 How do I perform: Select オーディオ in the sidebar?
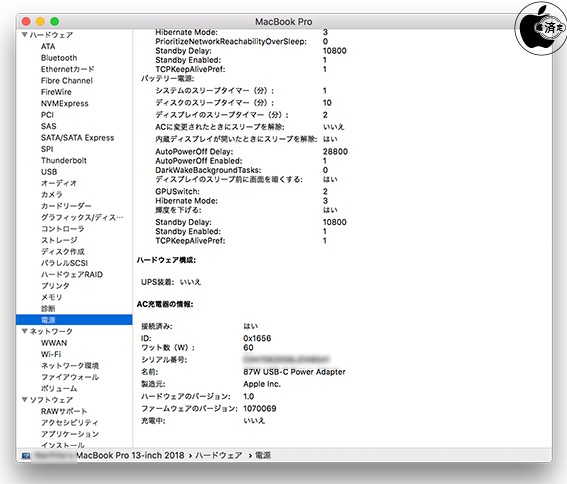pos(59,183)
